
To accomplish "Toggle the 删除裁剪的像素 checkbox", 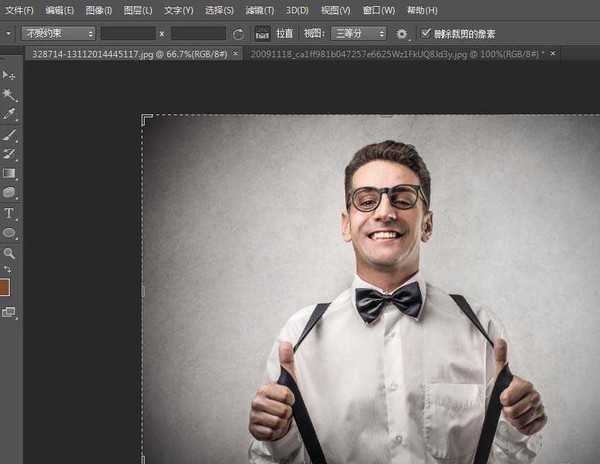I will pyautogui.click(x=426, y=33).
